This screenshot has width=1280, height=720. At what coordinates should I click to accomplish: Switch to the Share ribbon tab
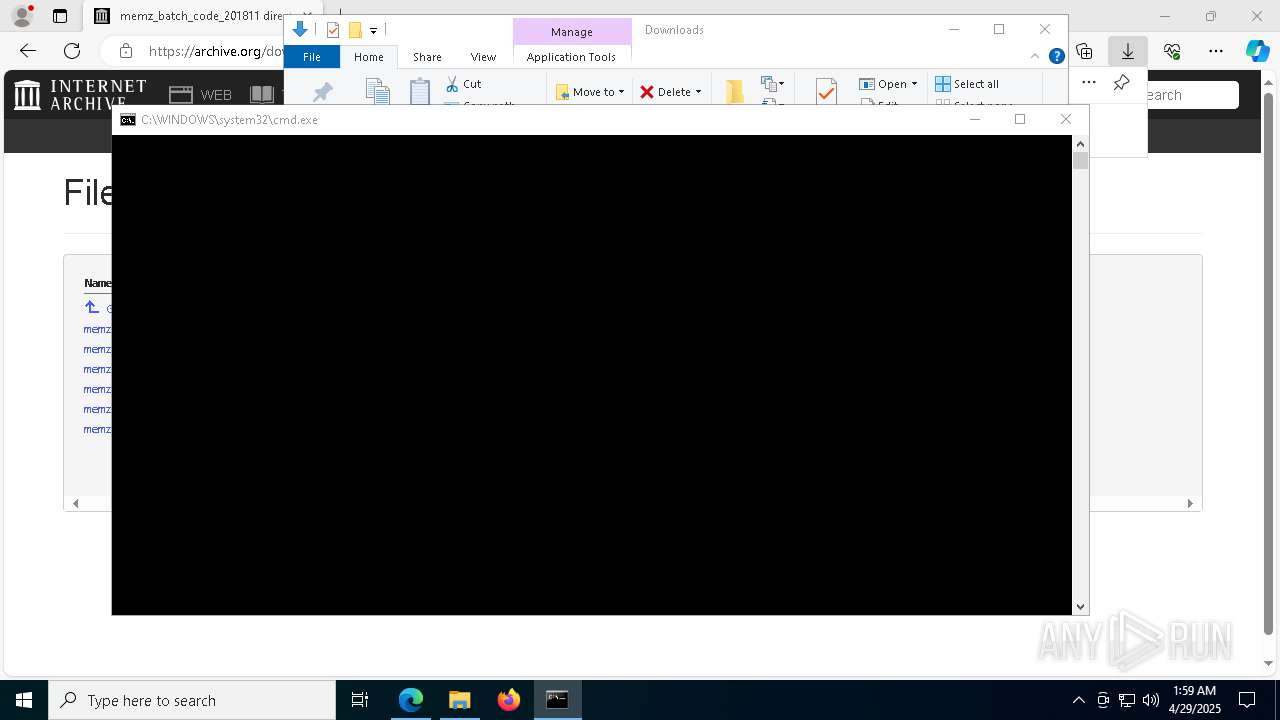point(427,57)
